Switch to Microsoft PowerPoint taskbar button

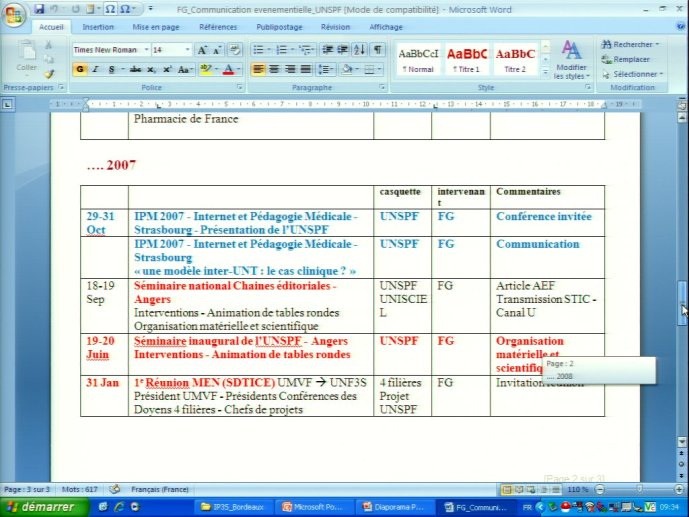pos(313,507)
